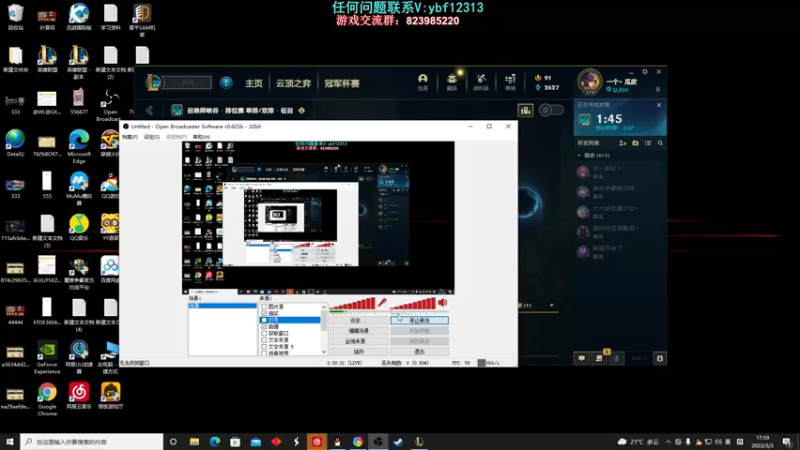
Task: Open the 商城 store icon in League client
Action: (510, 82)
